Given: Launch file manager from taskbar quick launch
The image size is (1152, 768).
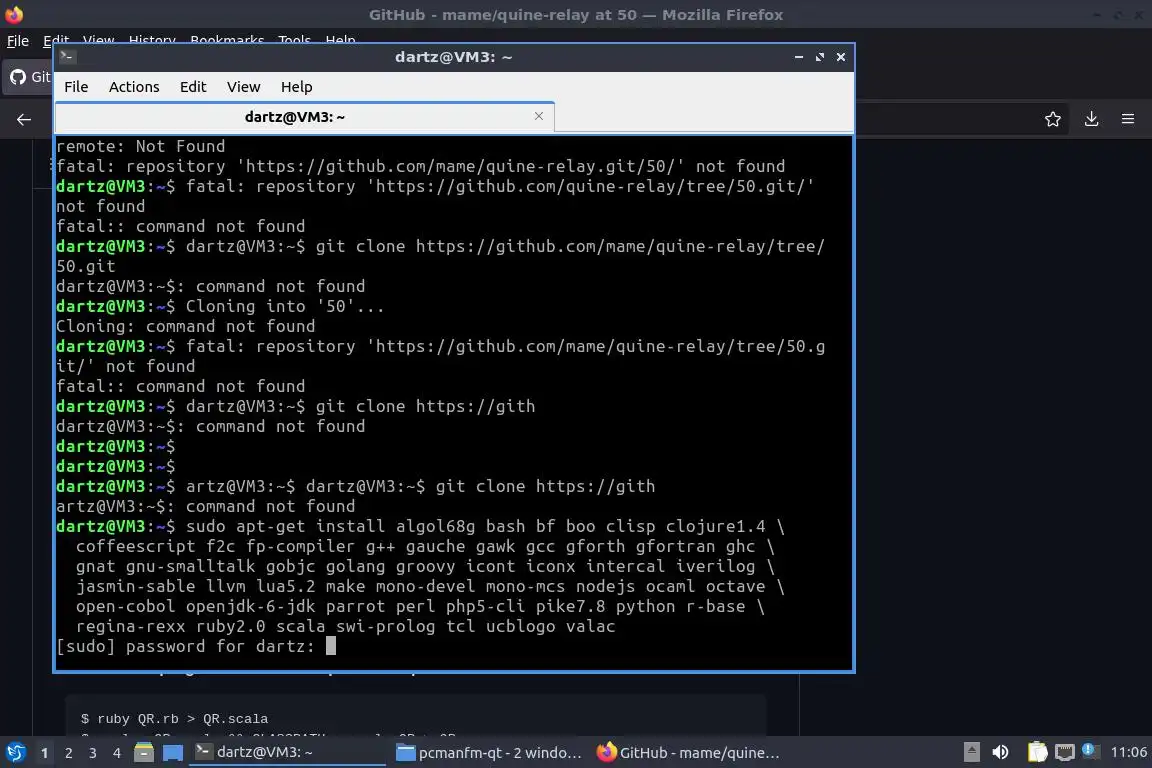Looking at the screenshot, I should (144, 752).
